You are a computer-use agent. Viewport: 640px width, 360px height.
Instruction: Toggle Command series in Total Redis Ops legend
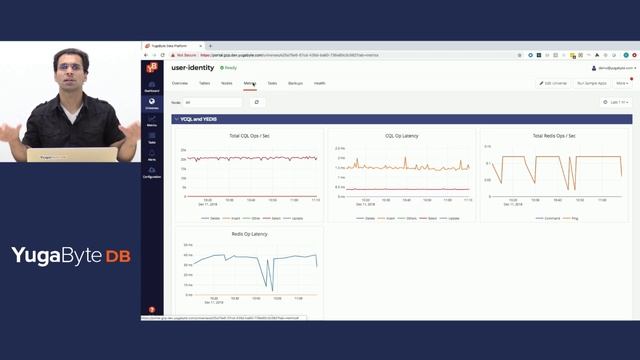[x=548, y=218]
